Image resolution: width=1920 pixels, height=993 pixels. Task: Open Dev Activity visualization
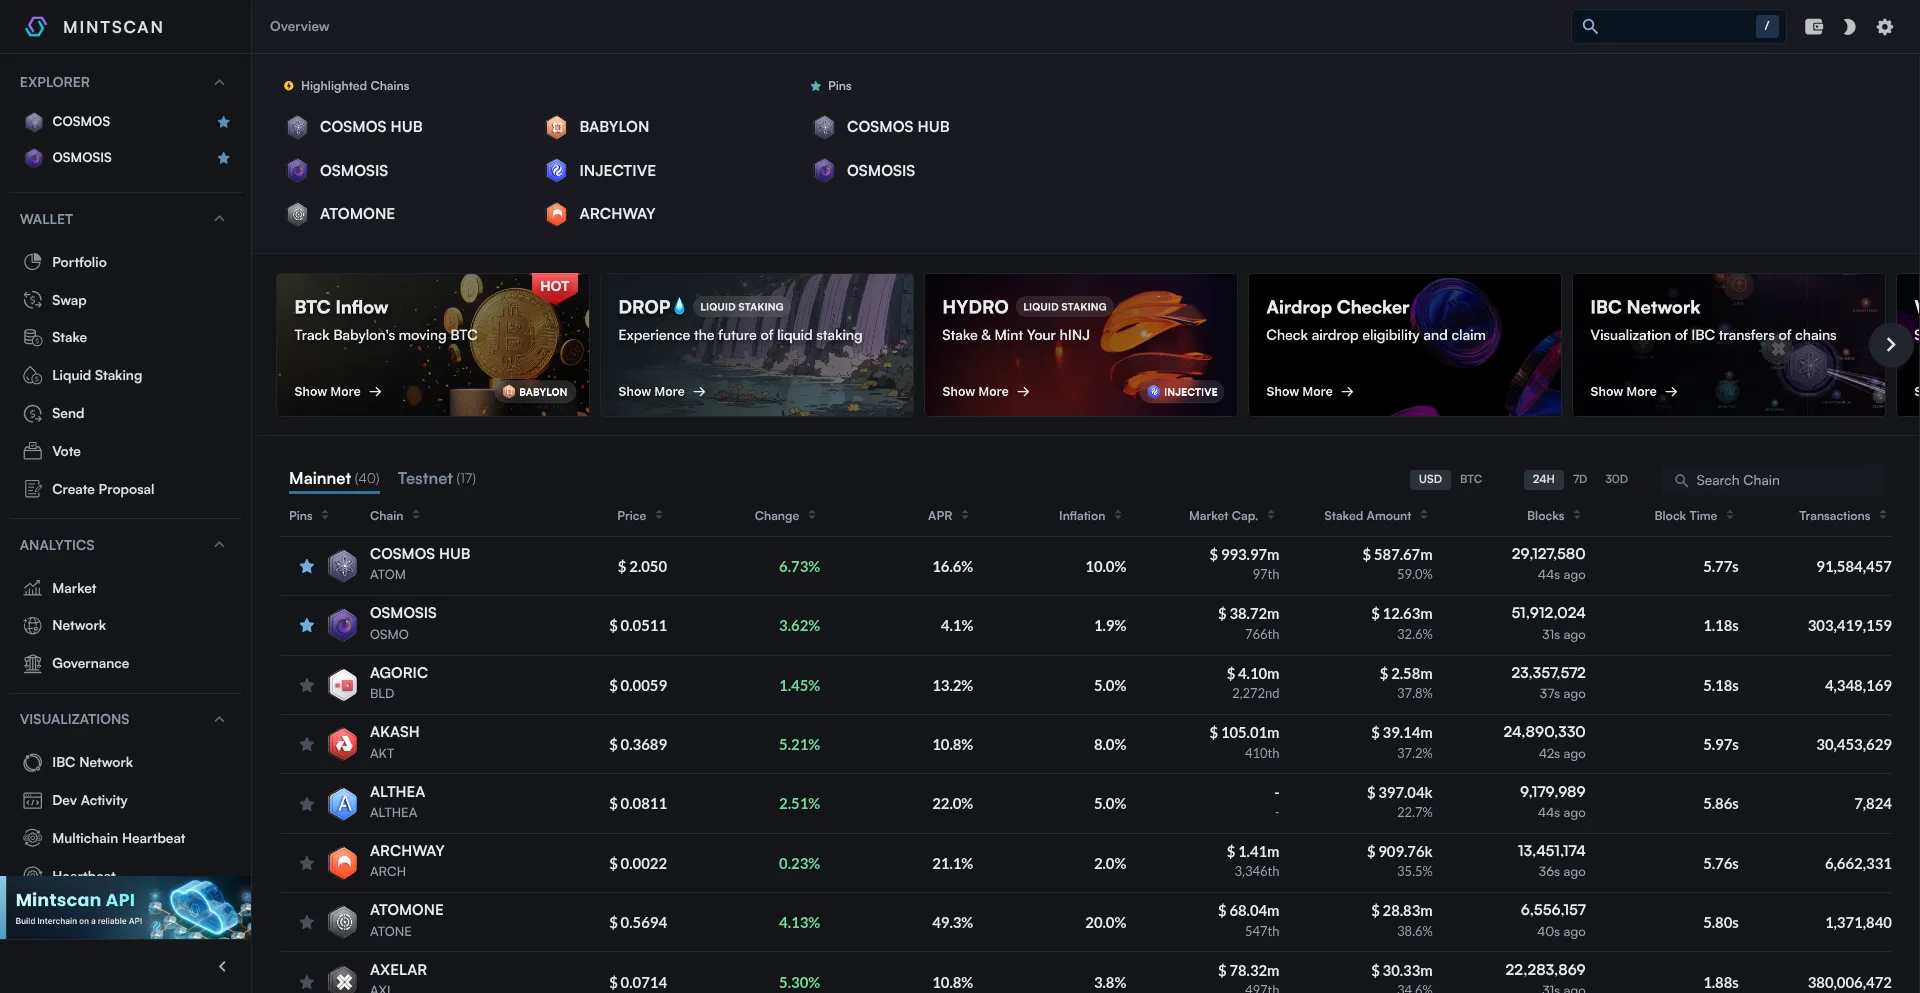pyautogui.click(x=89, y=800)
